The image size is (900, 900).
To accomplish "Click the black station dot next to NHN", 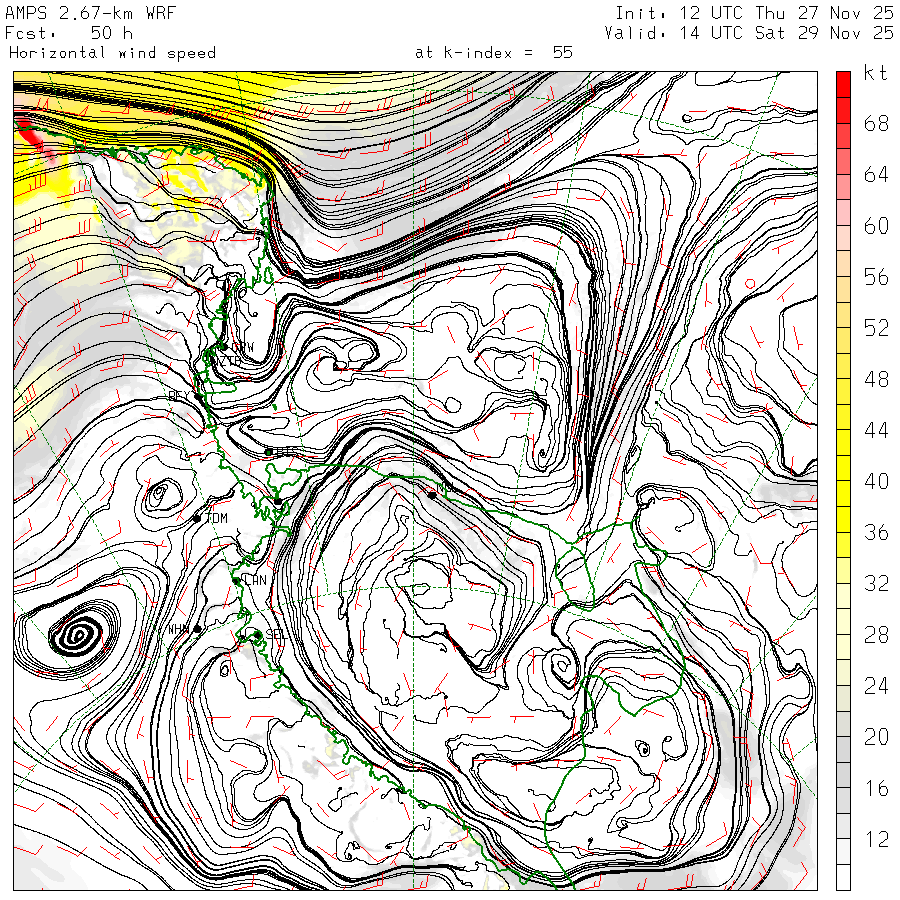I will pos(197,629).
